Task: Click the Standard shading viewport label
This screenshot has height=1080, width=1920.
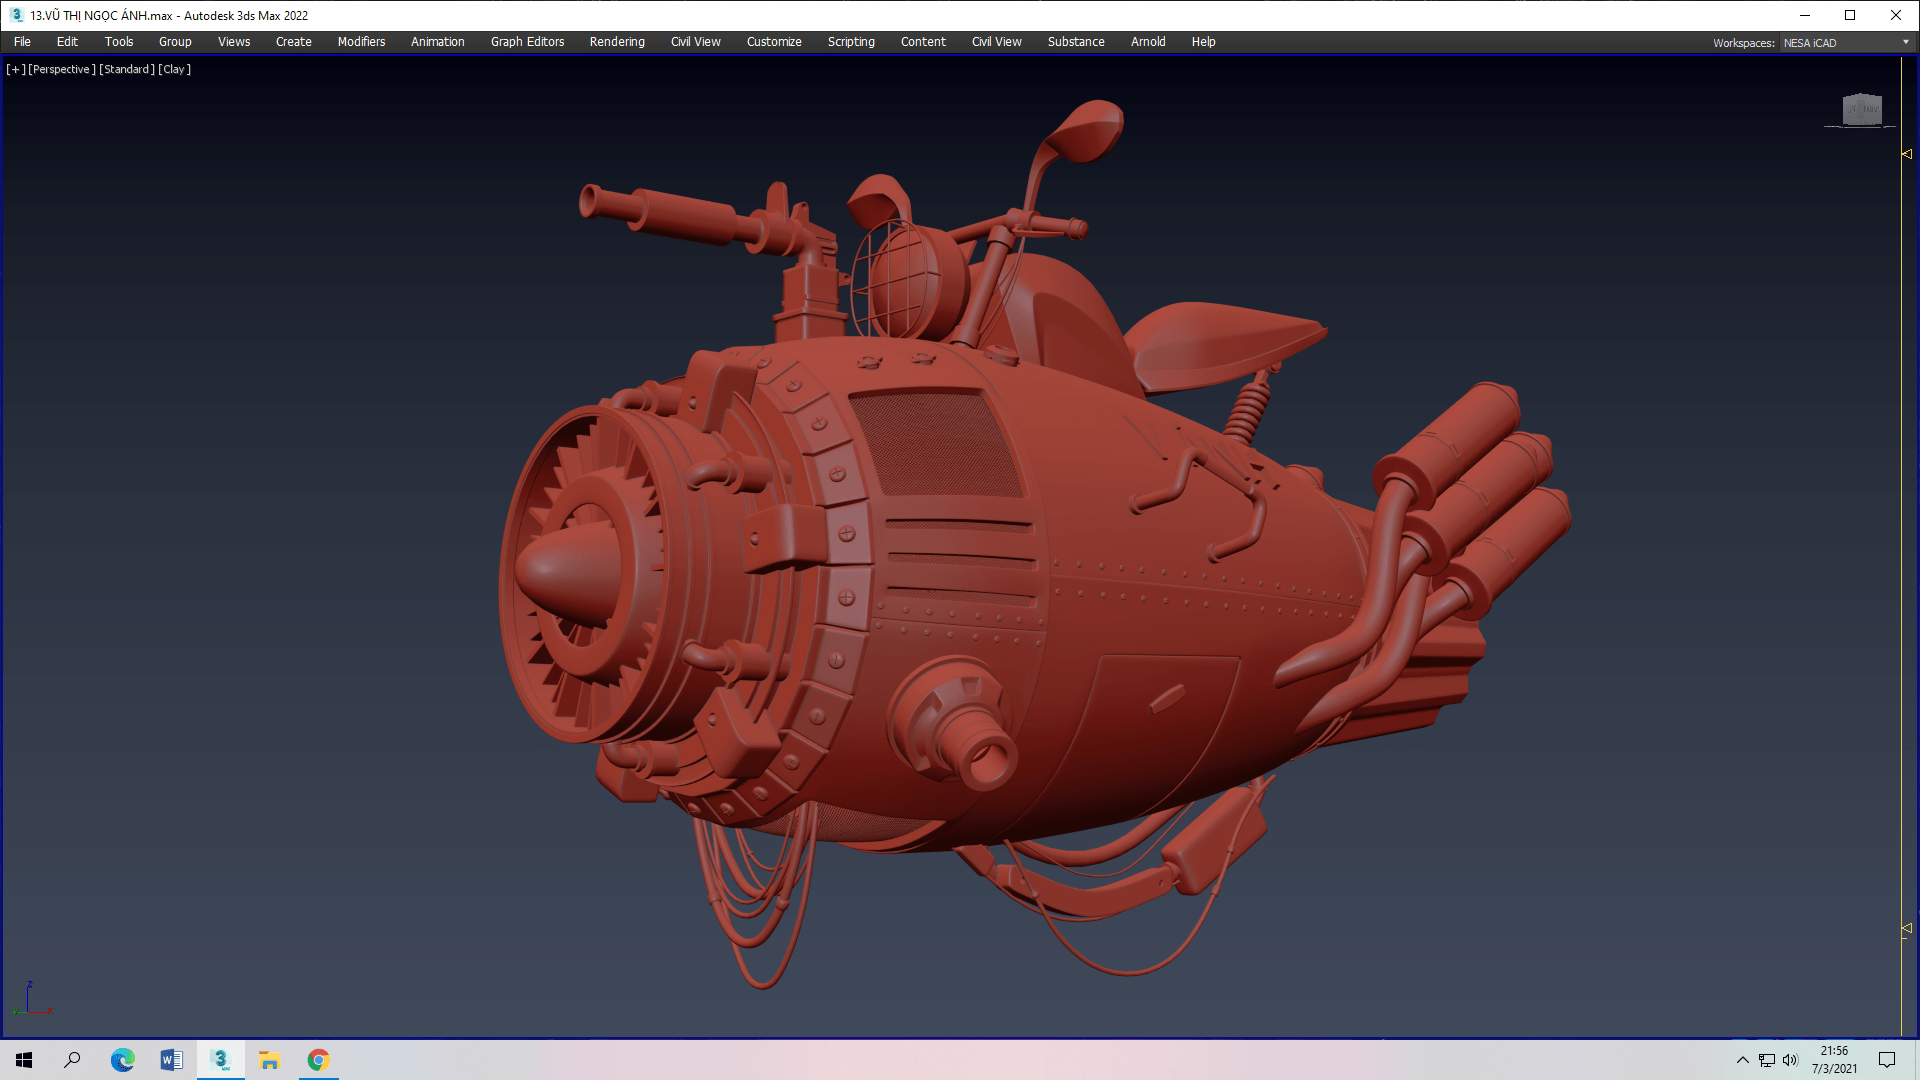Action: click(x=127, y=69)
